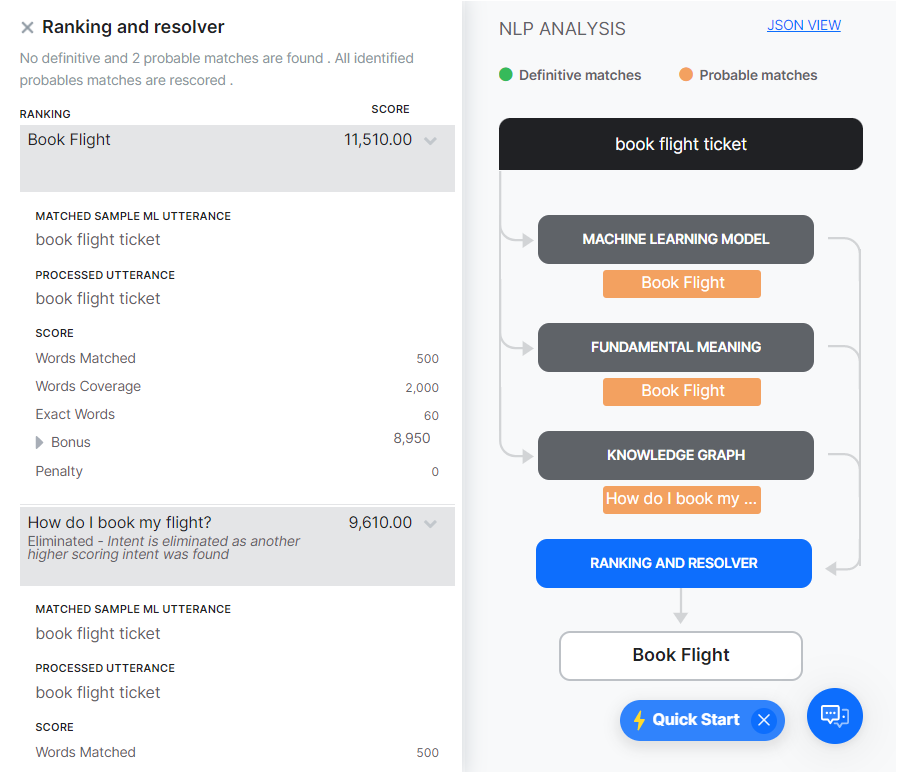Click the 'How do I book my ...' tag
The image size is (897, 773).
(x=682, y=499)
